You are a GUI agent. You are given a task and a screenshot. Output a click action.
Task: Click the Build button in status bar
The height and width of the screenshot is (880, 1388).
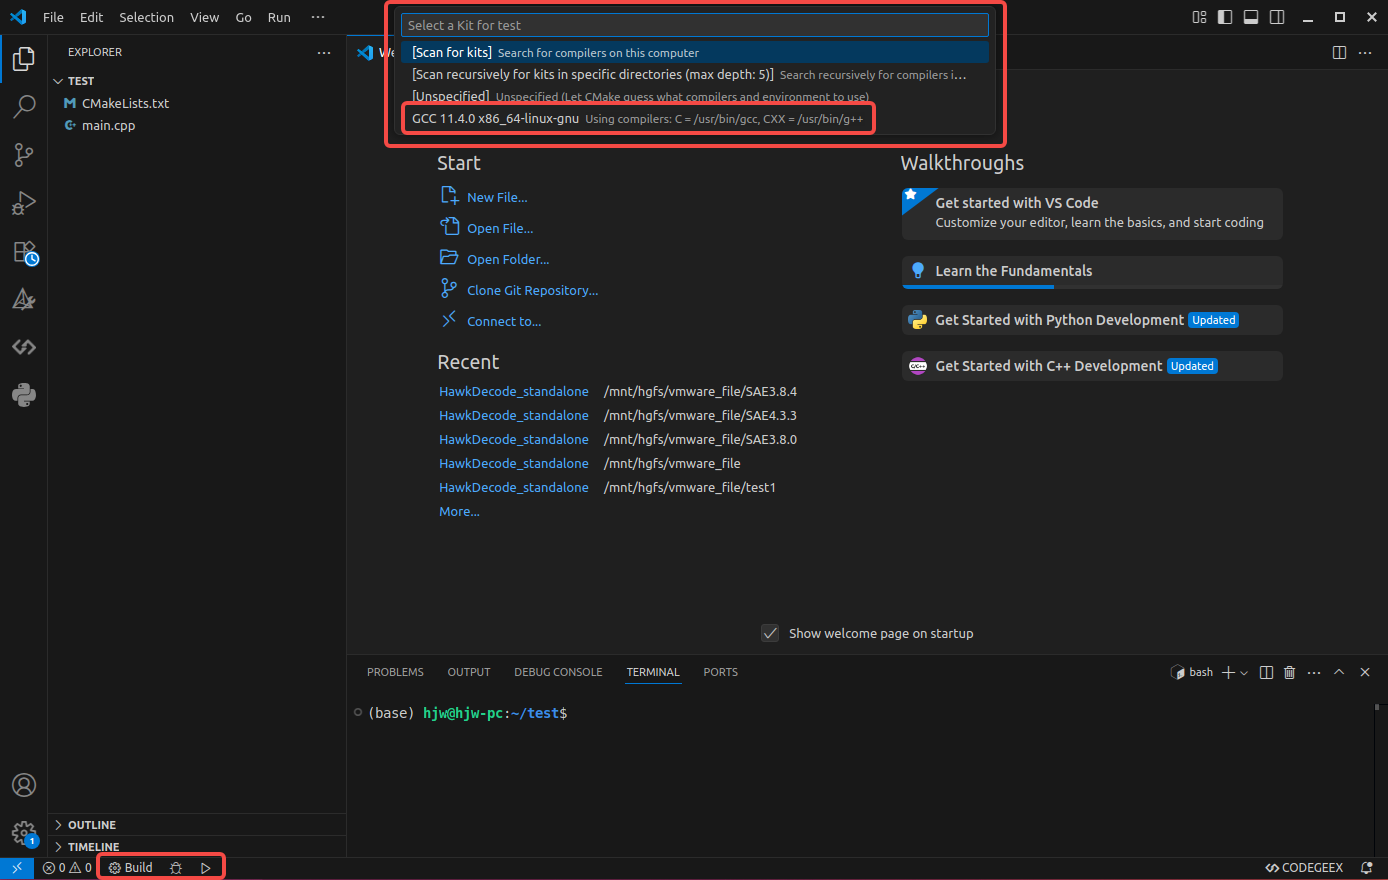coord(131,868)
